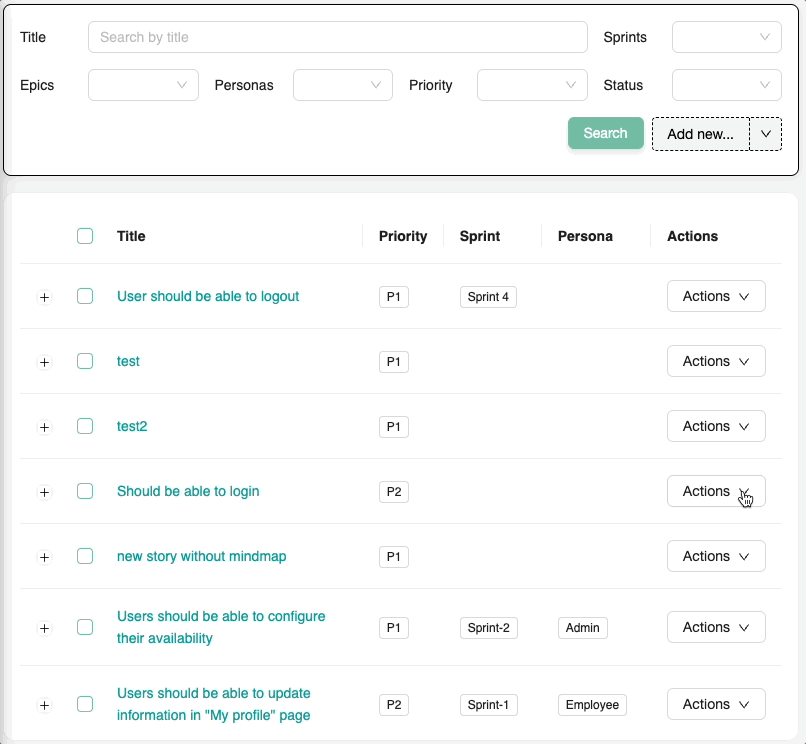Toggle the select-all checkbox in table header
The height and width of the screenshot is (744, 806).
(x=85, y=236)
